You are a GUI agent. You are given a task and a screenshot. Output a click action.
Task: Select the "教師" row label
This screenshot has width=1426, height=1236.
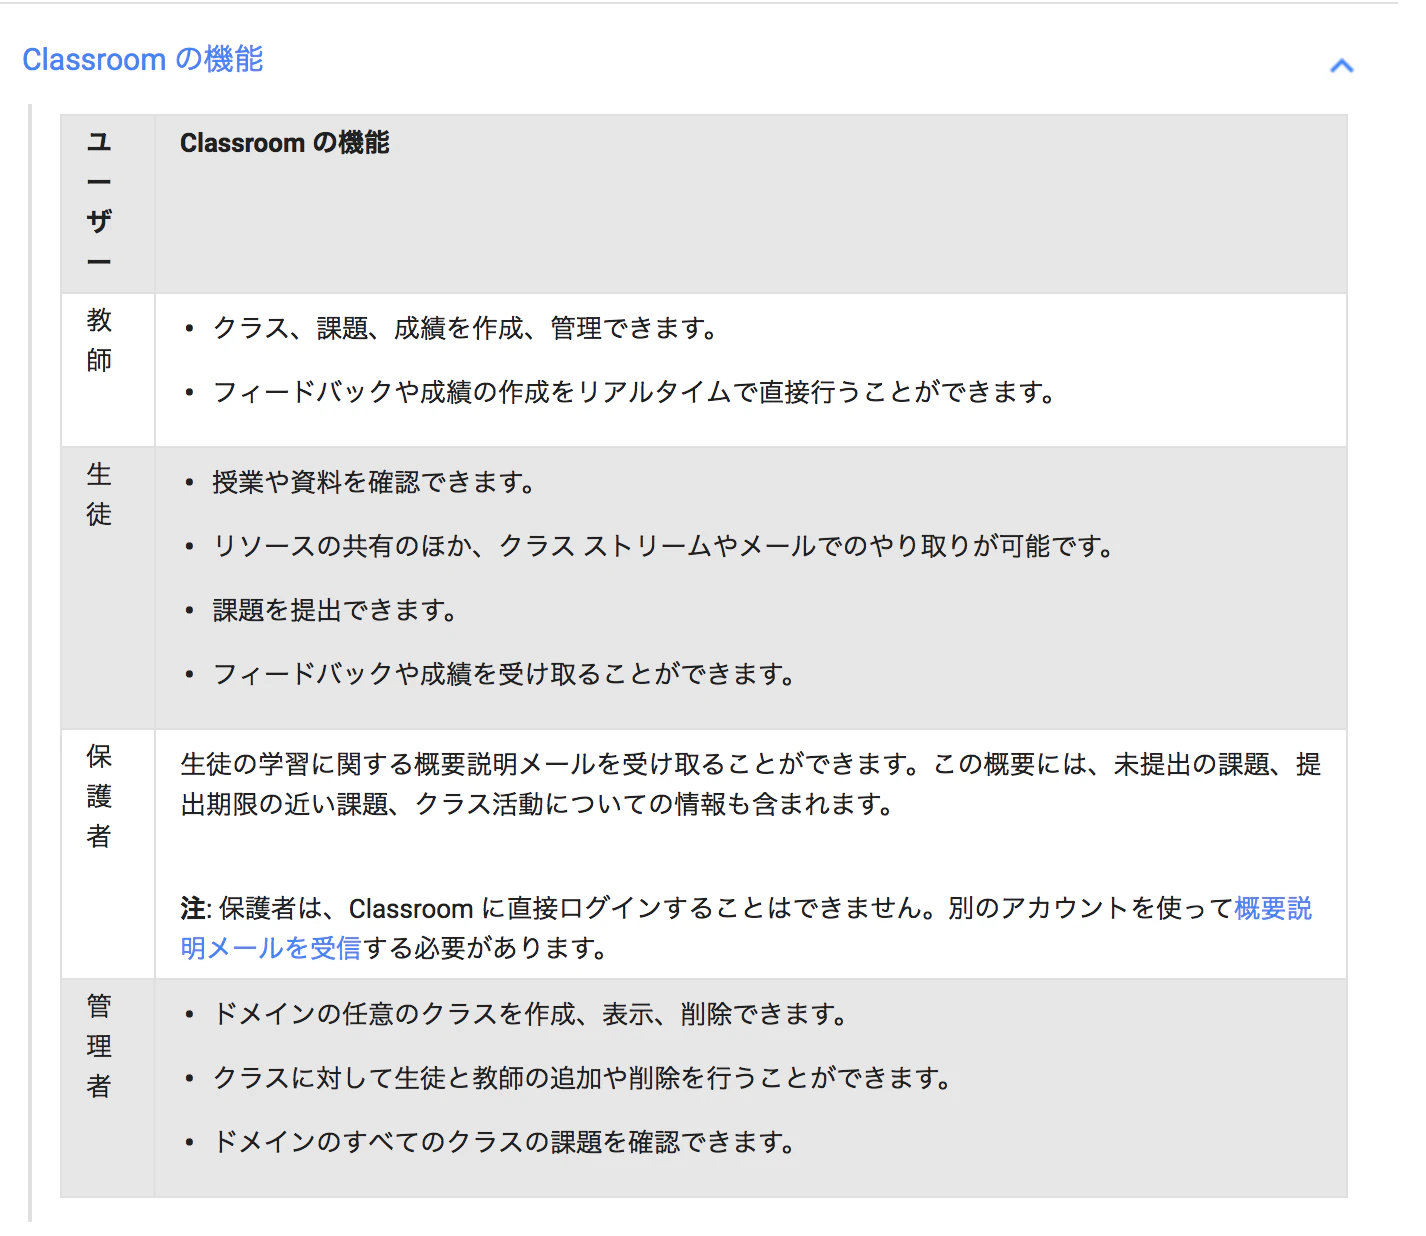(x=99, y=340)
